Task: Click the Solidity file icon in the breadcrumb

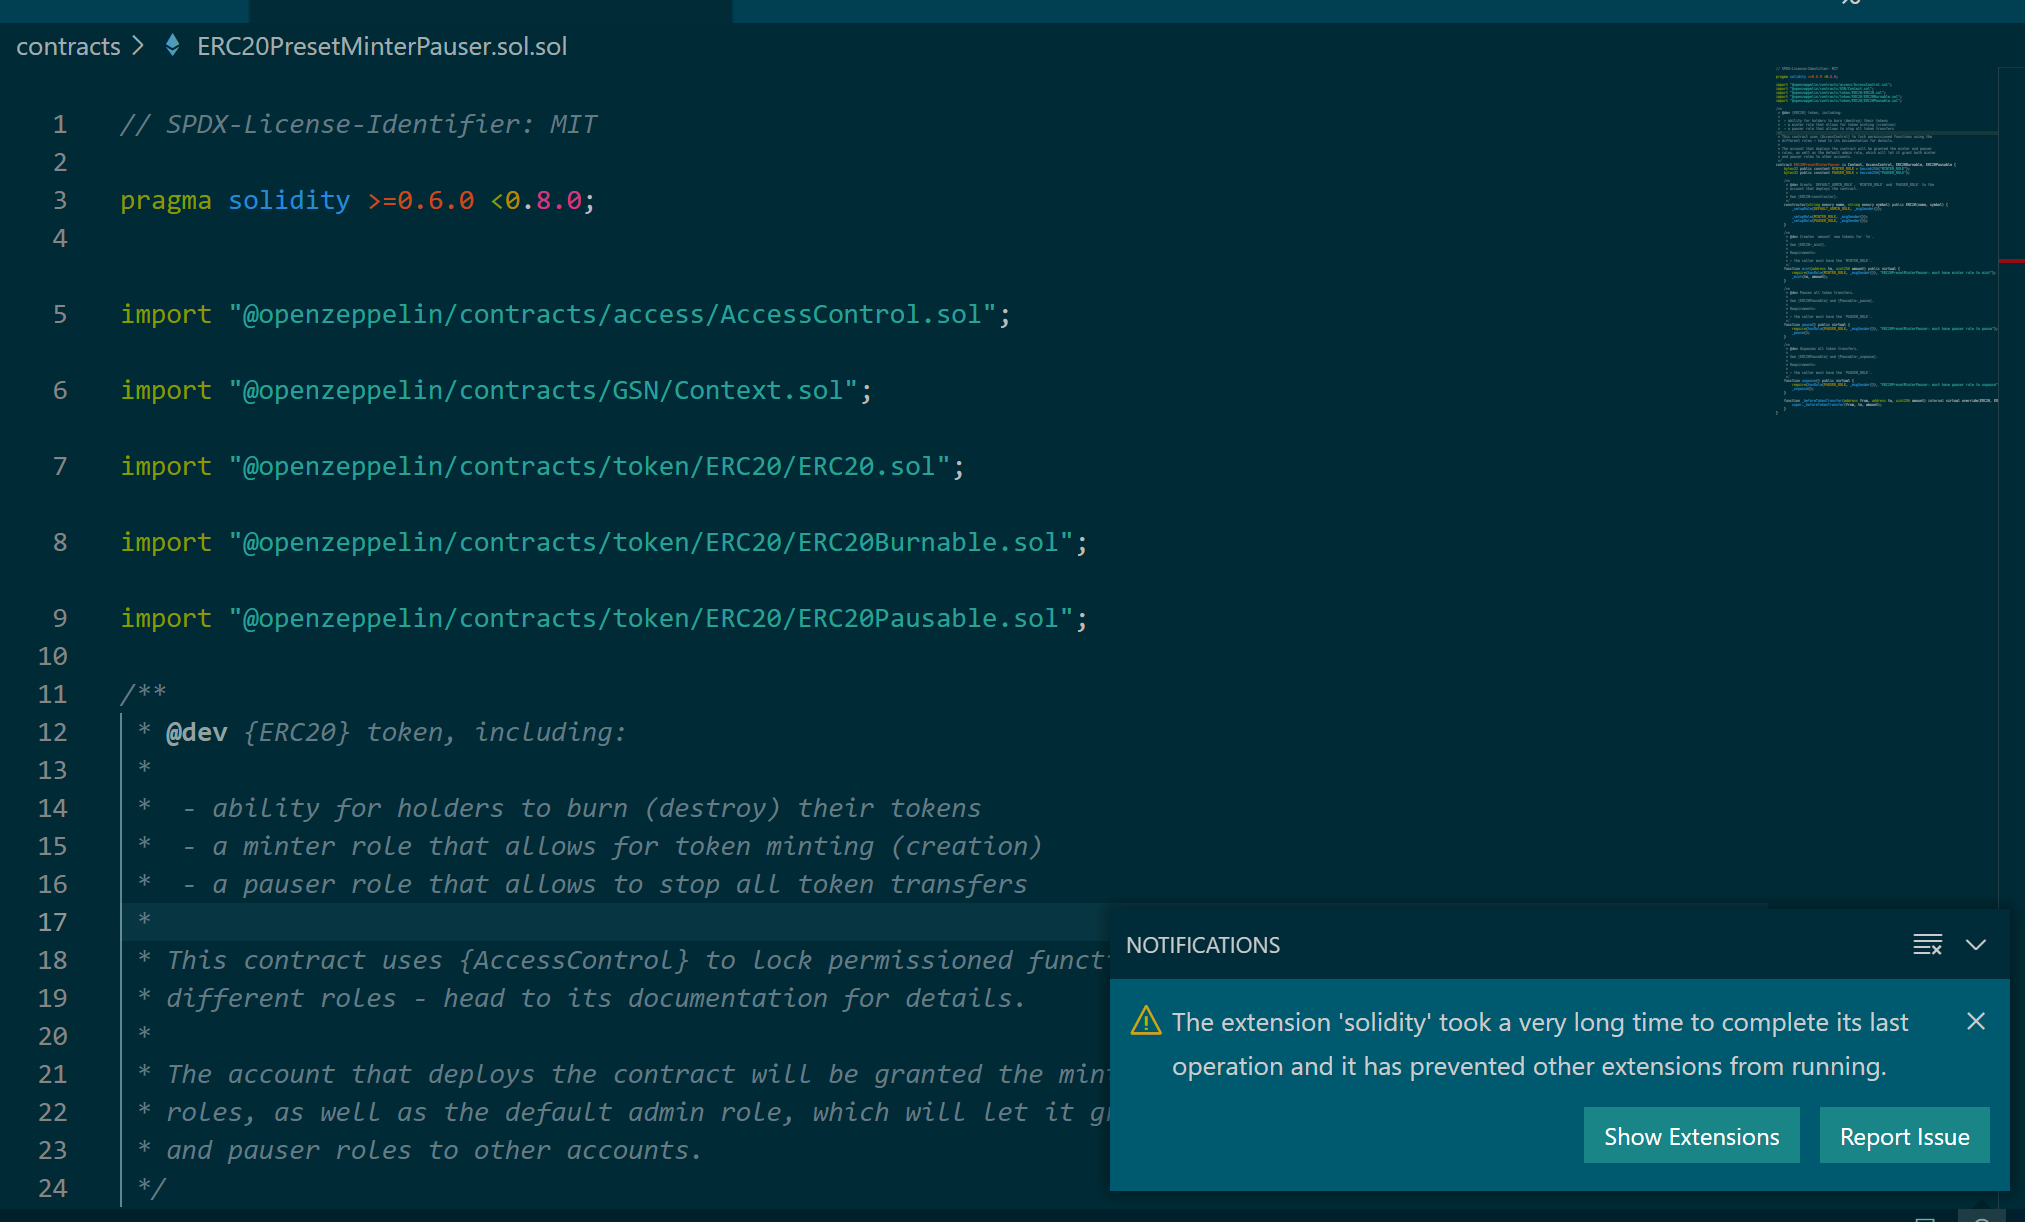Action: pyautogui.click(x=170, y=46)
